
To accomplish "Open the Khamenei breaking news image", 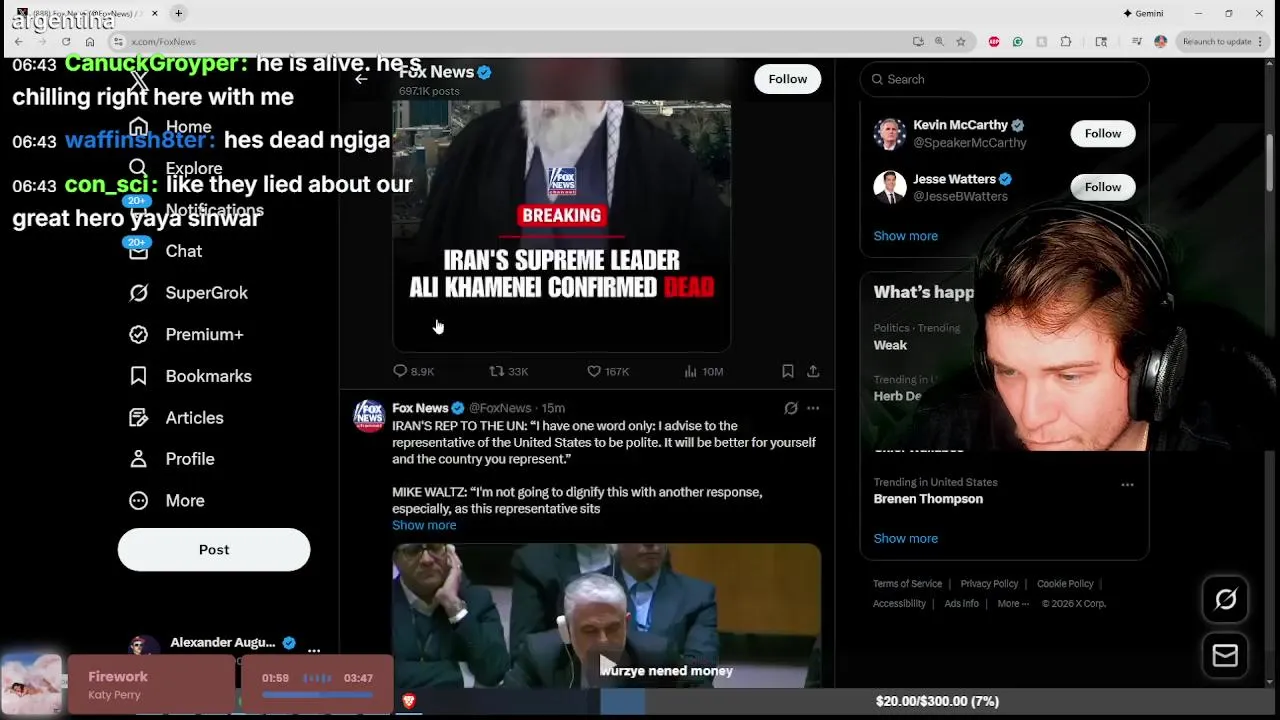I will pyautogui.click(x=561, y=225).
